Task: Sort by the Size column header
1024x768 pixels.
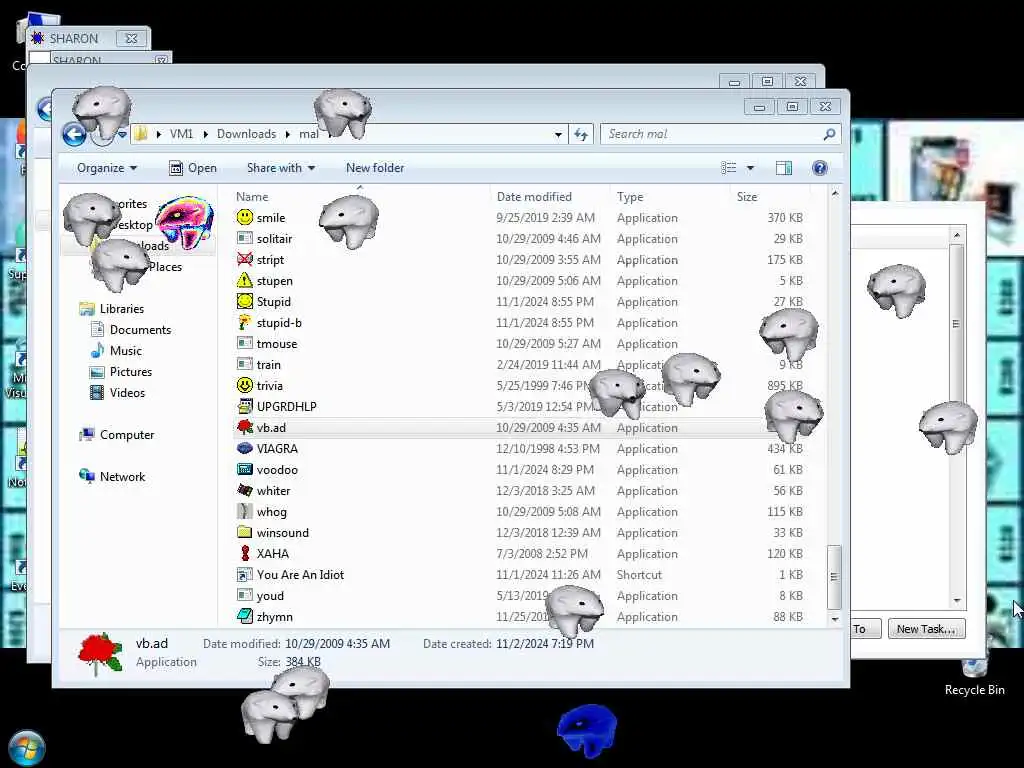Action: tap(746, 197)
